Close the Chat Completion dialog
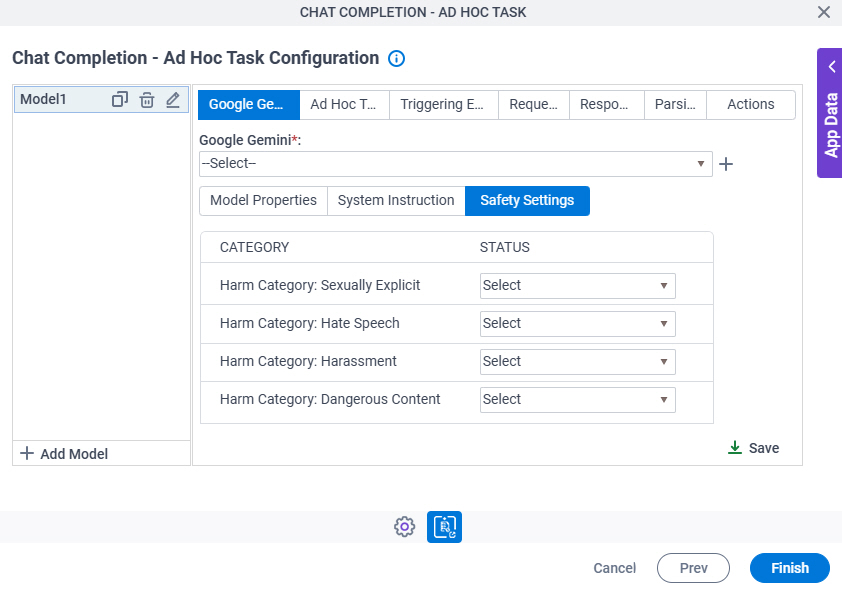 point(824,12)
